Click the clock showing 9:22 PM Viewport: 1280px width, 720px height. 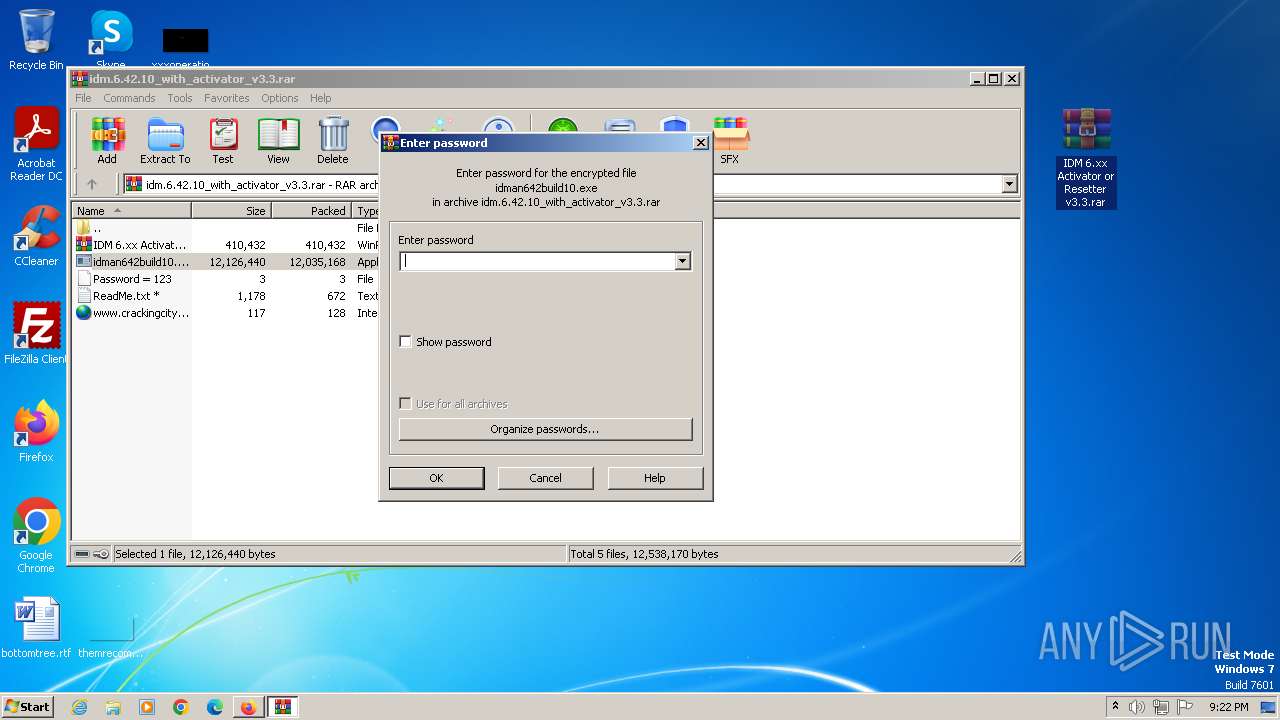click(x=1228, y=707)
